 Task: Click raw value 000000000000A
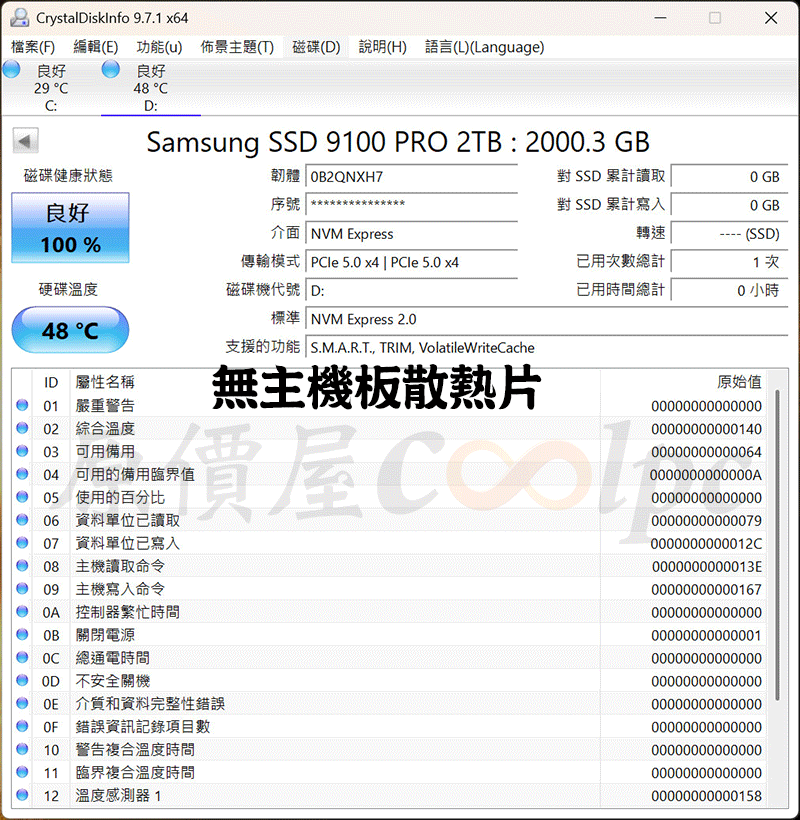tap(706, 475)
